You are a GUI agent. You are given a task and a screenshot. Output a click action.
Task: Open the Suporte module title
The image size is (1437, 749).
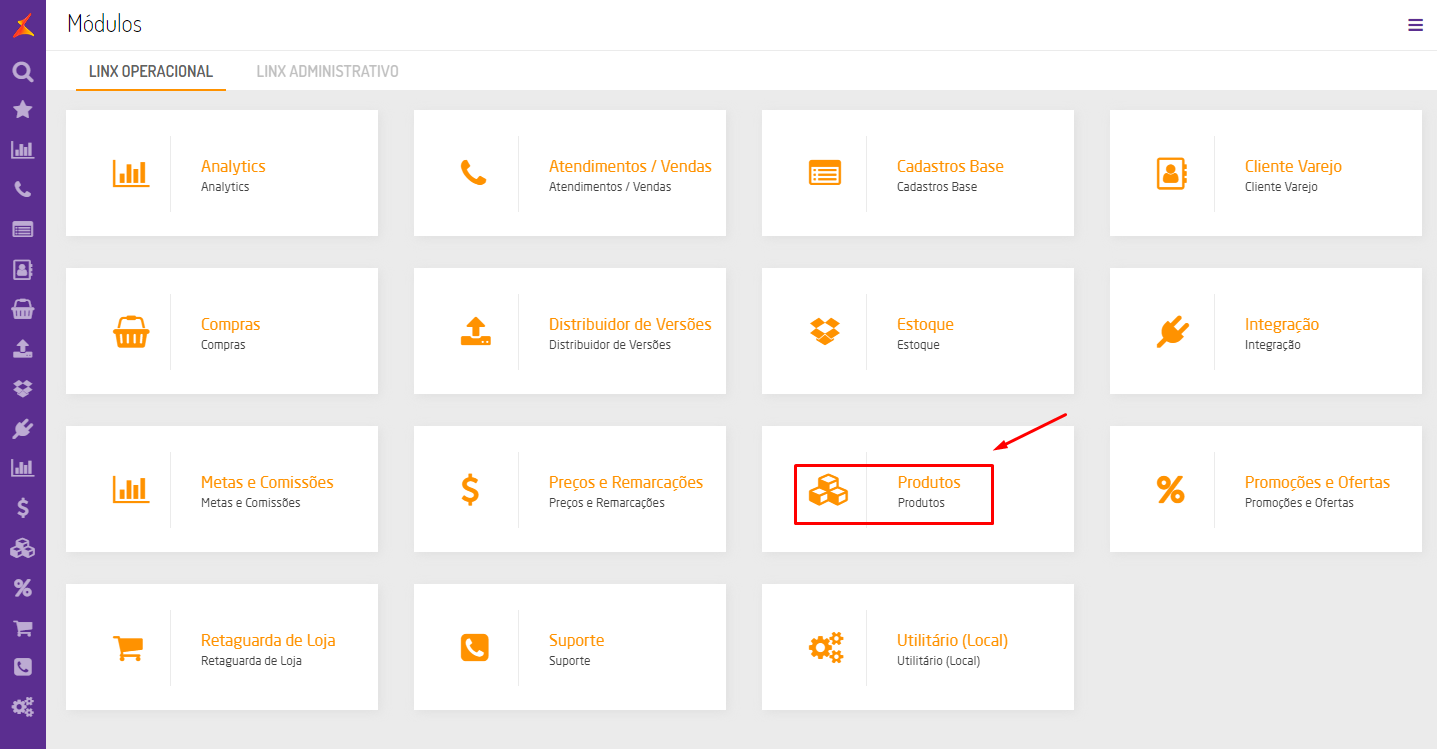pos(576,640)
